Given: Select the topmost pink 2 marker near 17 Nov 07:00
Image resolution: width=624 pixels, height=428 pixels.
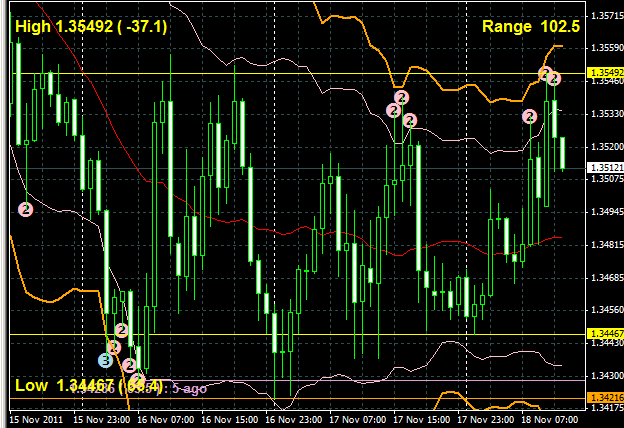Looking at the screenshot, I should [x=401, y=97].
